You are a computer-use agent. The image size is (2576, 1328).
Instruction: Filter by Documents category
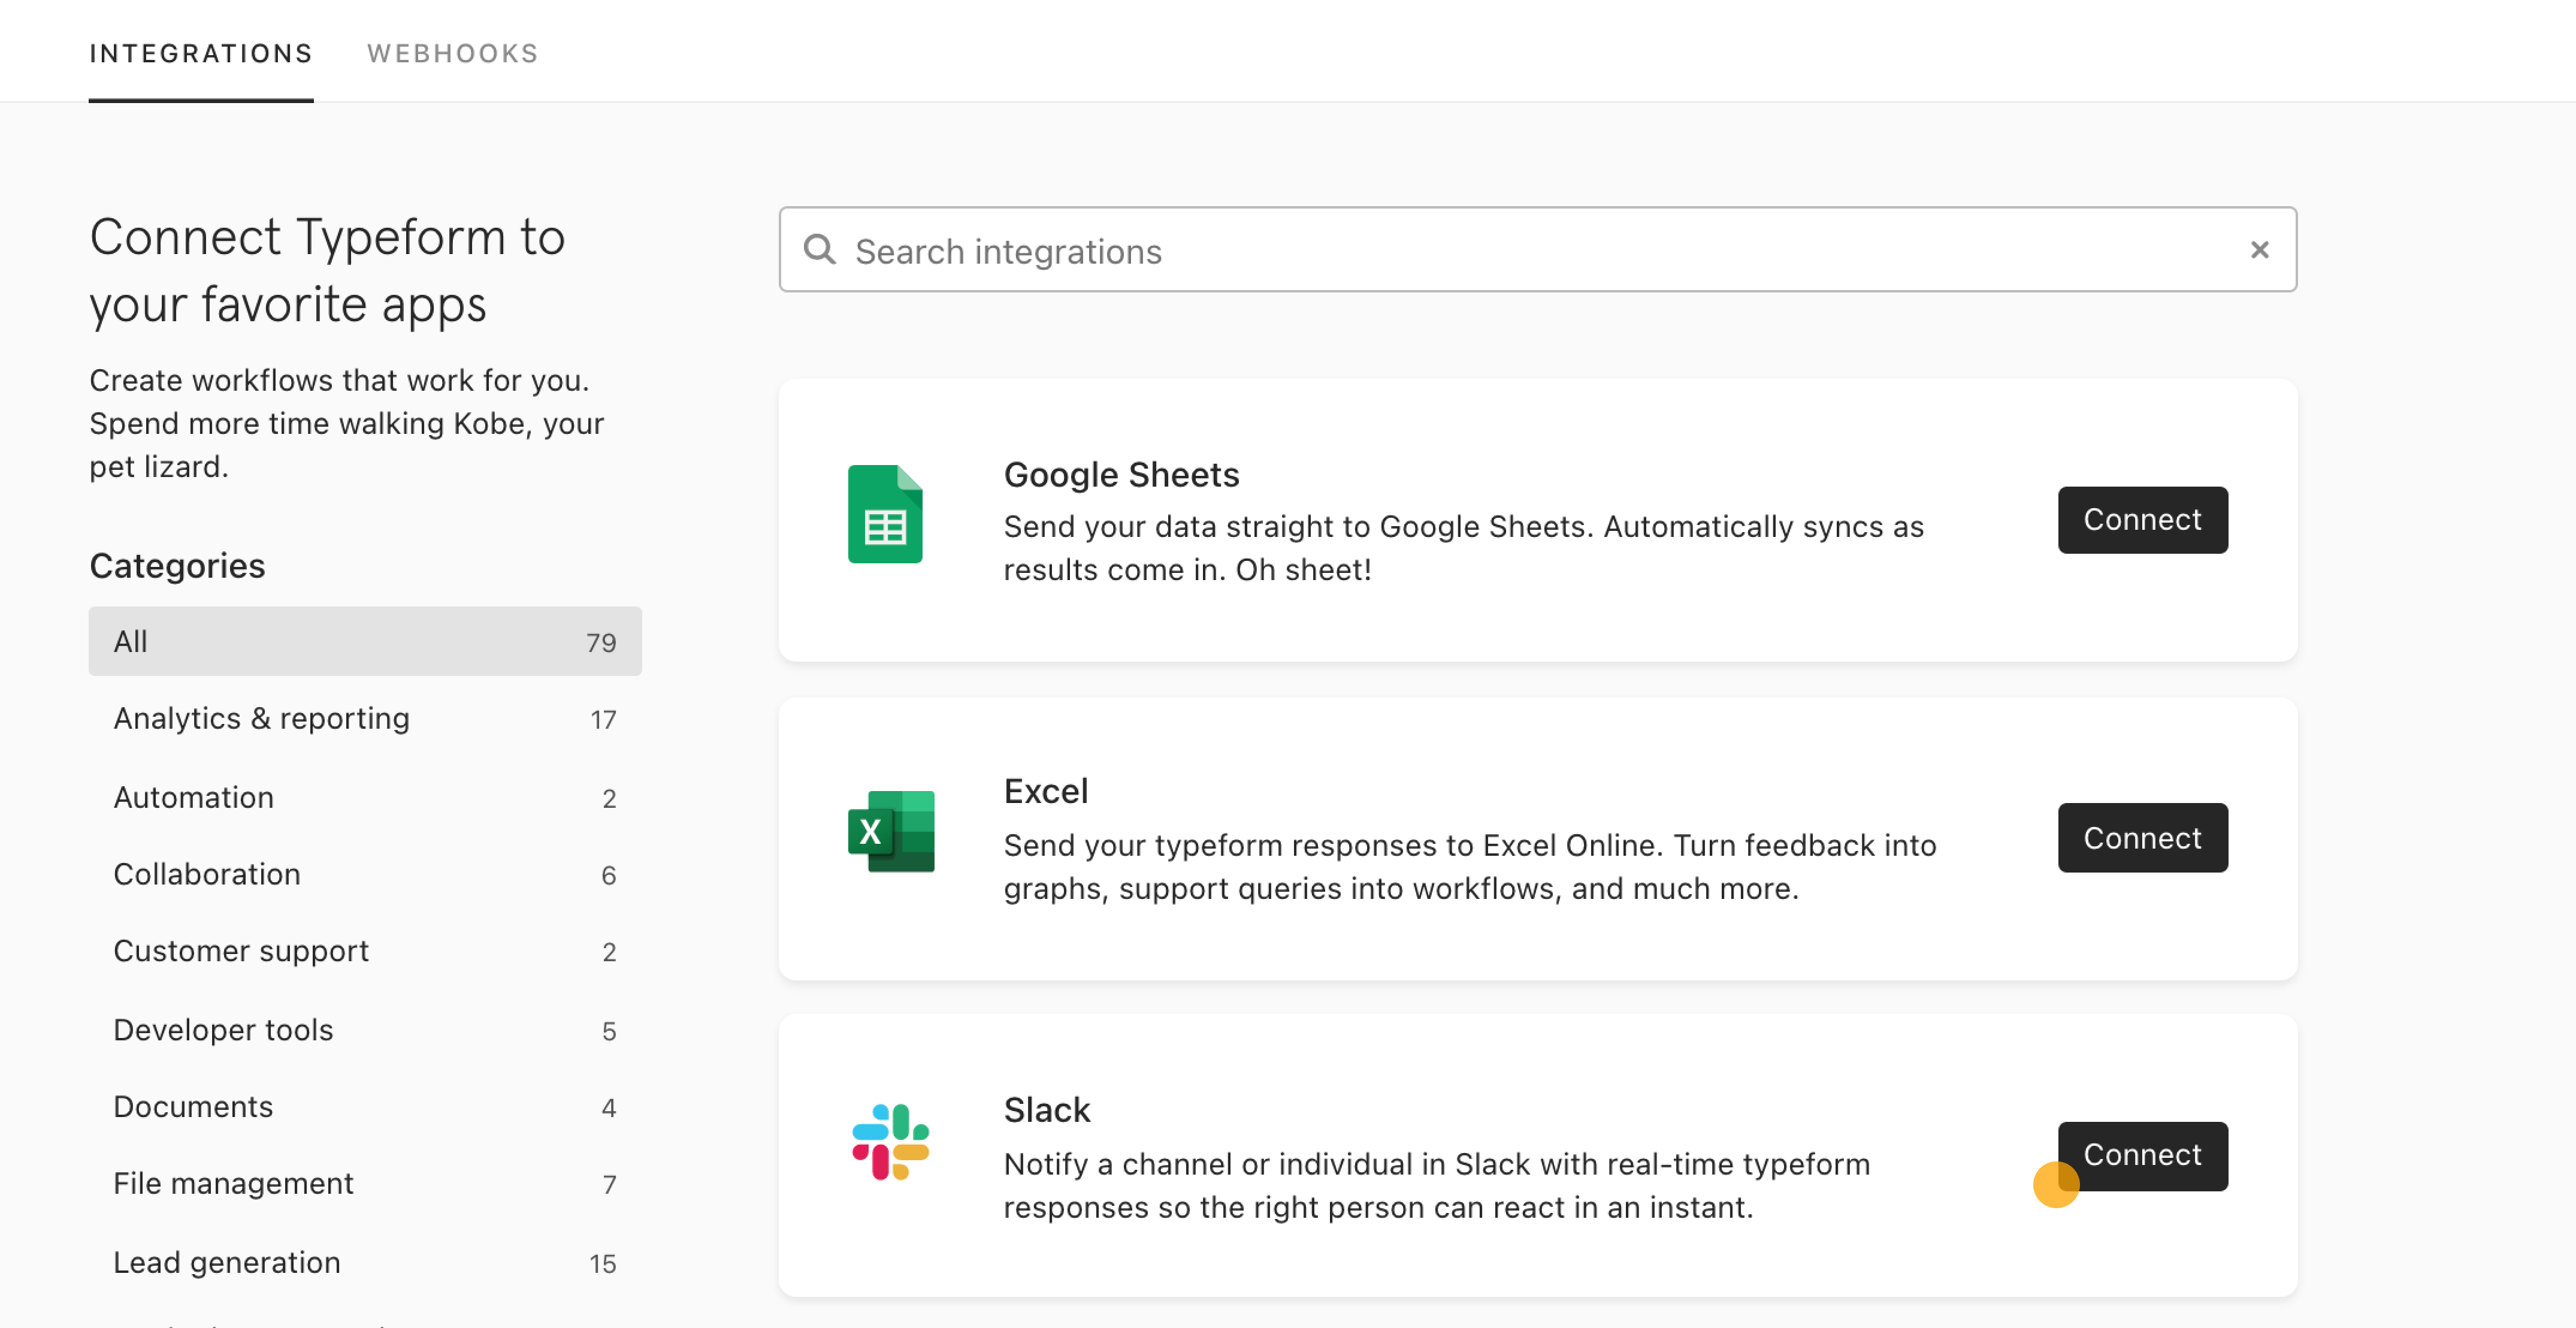[x=365, y=1107]
